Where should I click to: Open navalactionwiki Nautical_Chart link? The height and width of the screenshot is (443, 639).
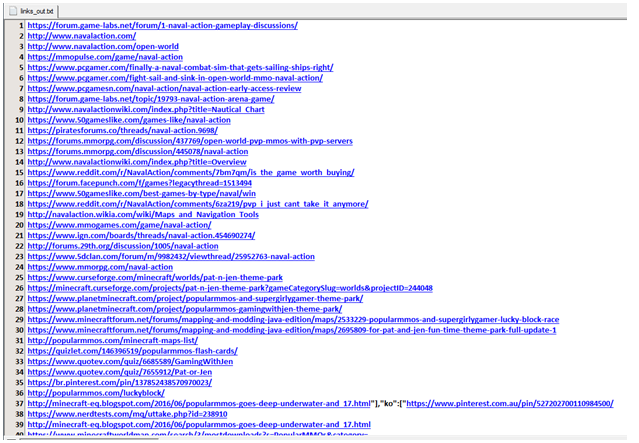tap(146, 109)
